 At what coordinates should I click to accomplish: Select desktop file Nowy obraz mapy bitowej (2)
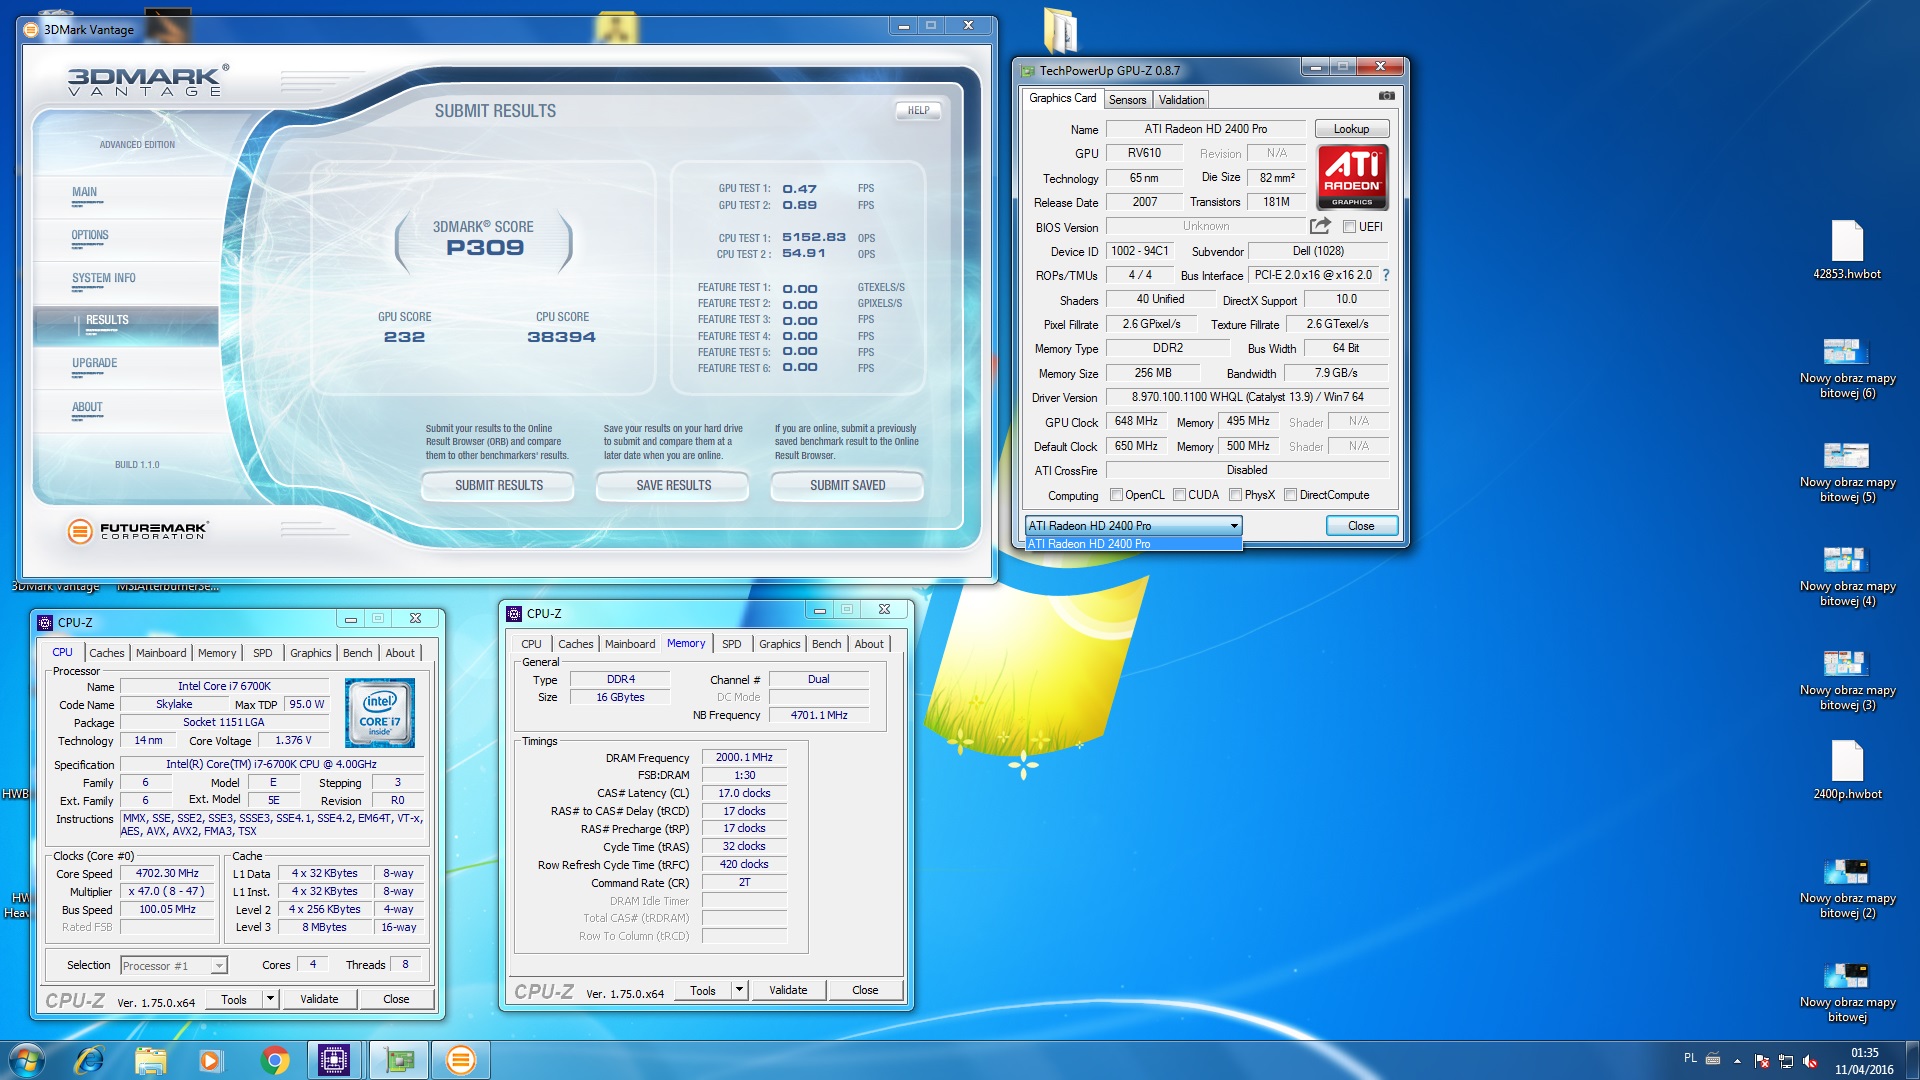1847,888
